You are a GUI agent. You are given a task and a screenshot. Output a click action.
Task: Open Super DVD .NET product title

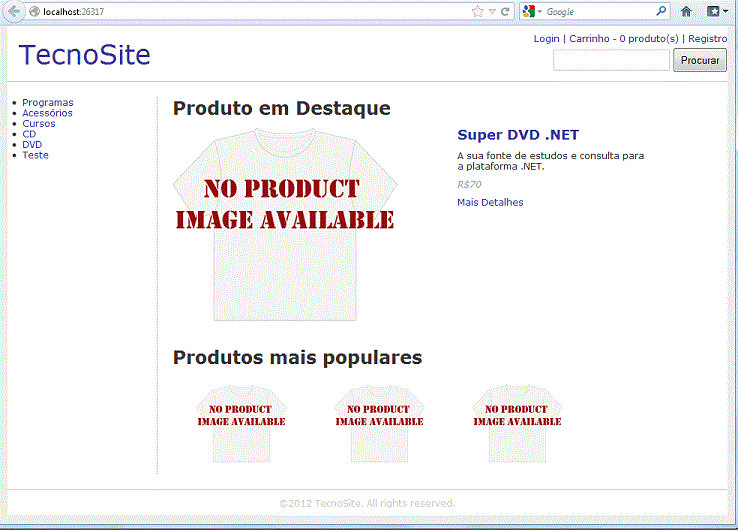click(x=518, y=135)
